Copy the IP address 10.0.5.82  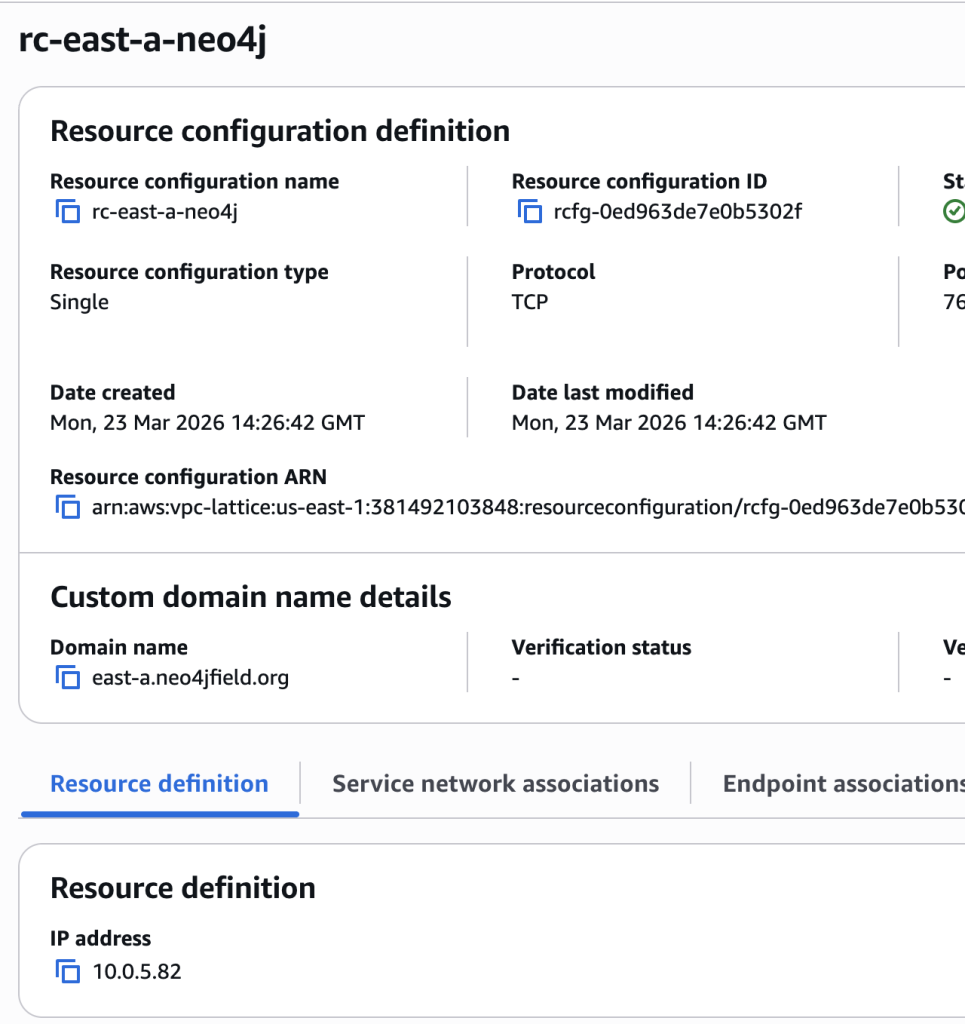pyautogui.click(x=67, y=971)
